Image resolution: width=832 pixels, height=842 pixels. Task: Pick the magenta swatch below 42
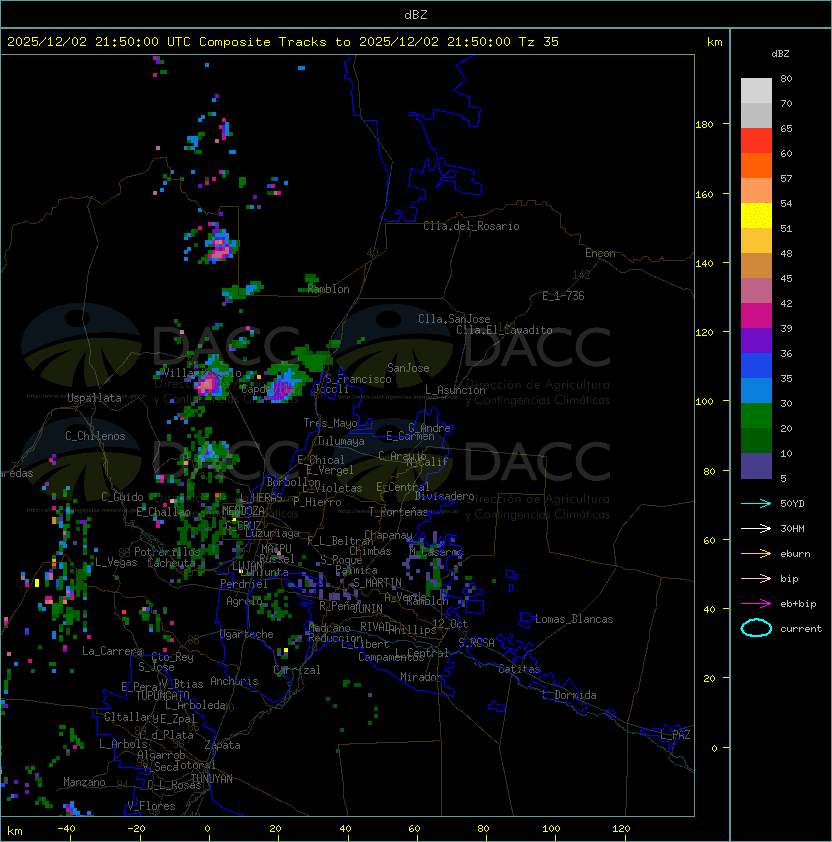click(756, 316)
